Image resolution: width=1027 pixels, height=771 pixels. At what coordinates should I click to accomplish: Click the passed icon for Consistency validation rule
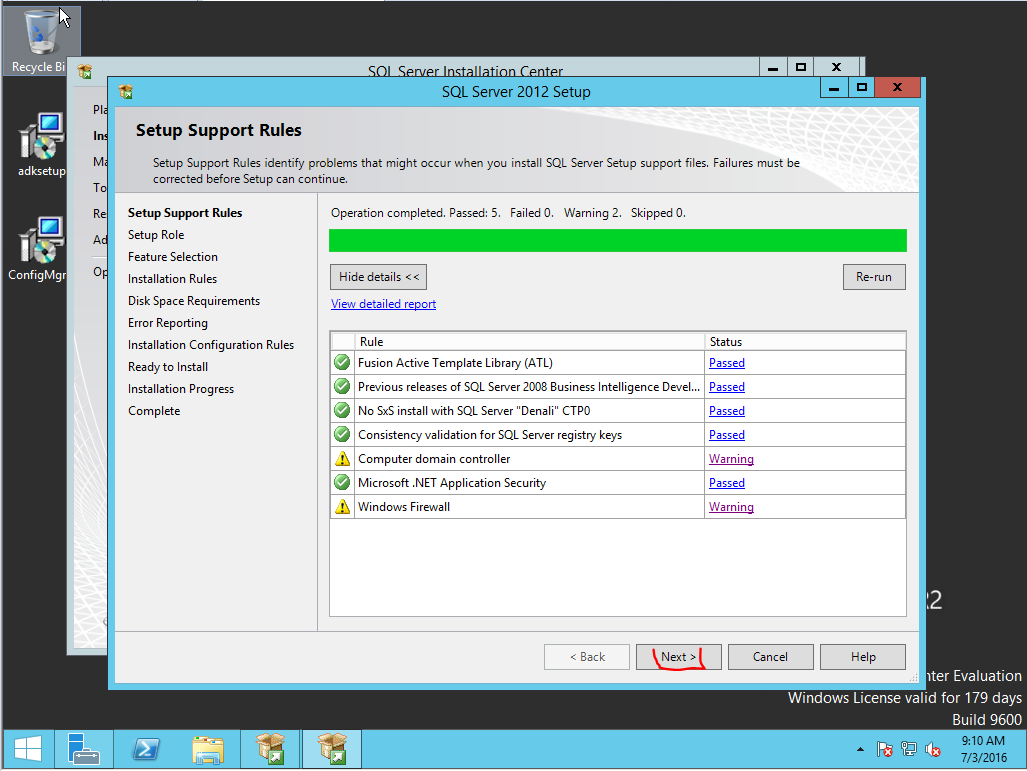click(x=342, y=434)
